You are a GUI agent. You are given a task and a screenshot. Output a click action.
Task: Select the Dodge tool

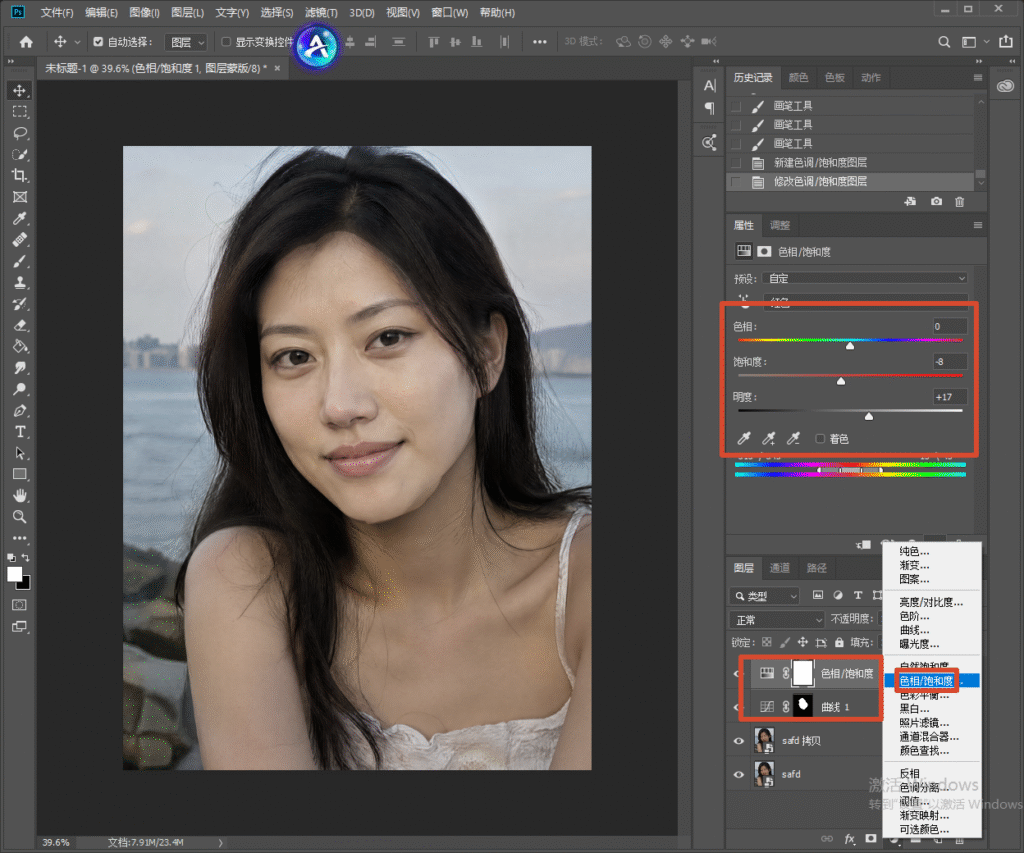point(20,389)
